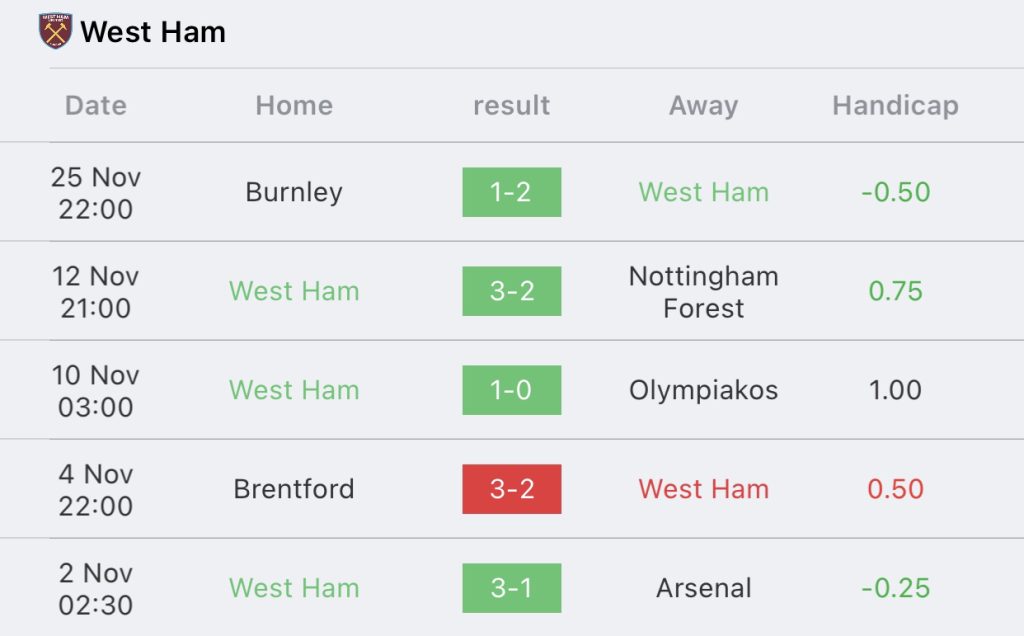Select the 25 Nov 22:00 match date
The width and height of the screenshot is (1024, 636).
point(96,192)
